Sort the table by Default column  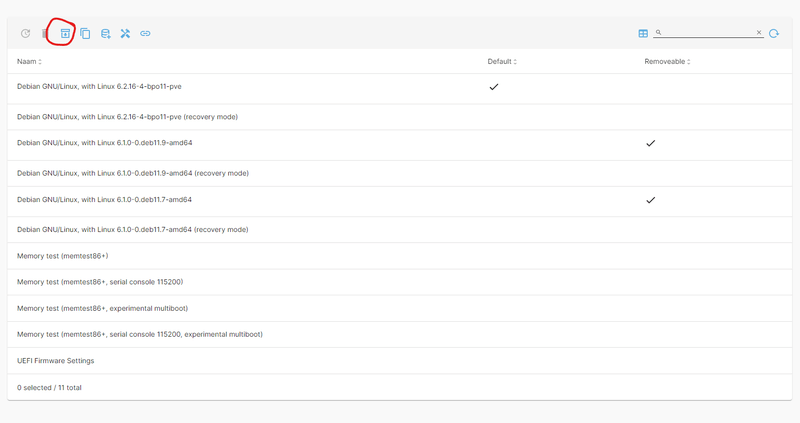tap(501, 62)
